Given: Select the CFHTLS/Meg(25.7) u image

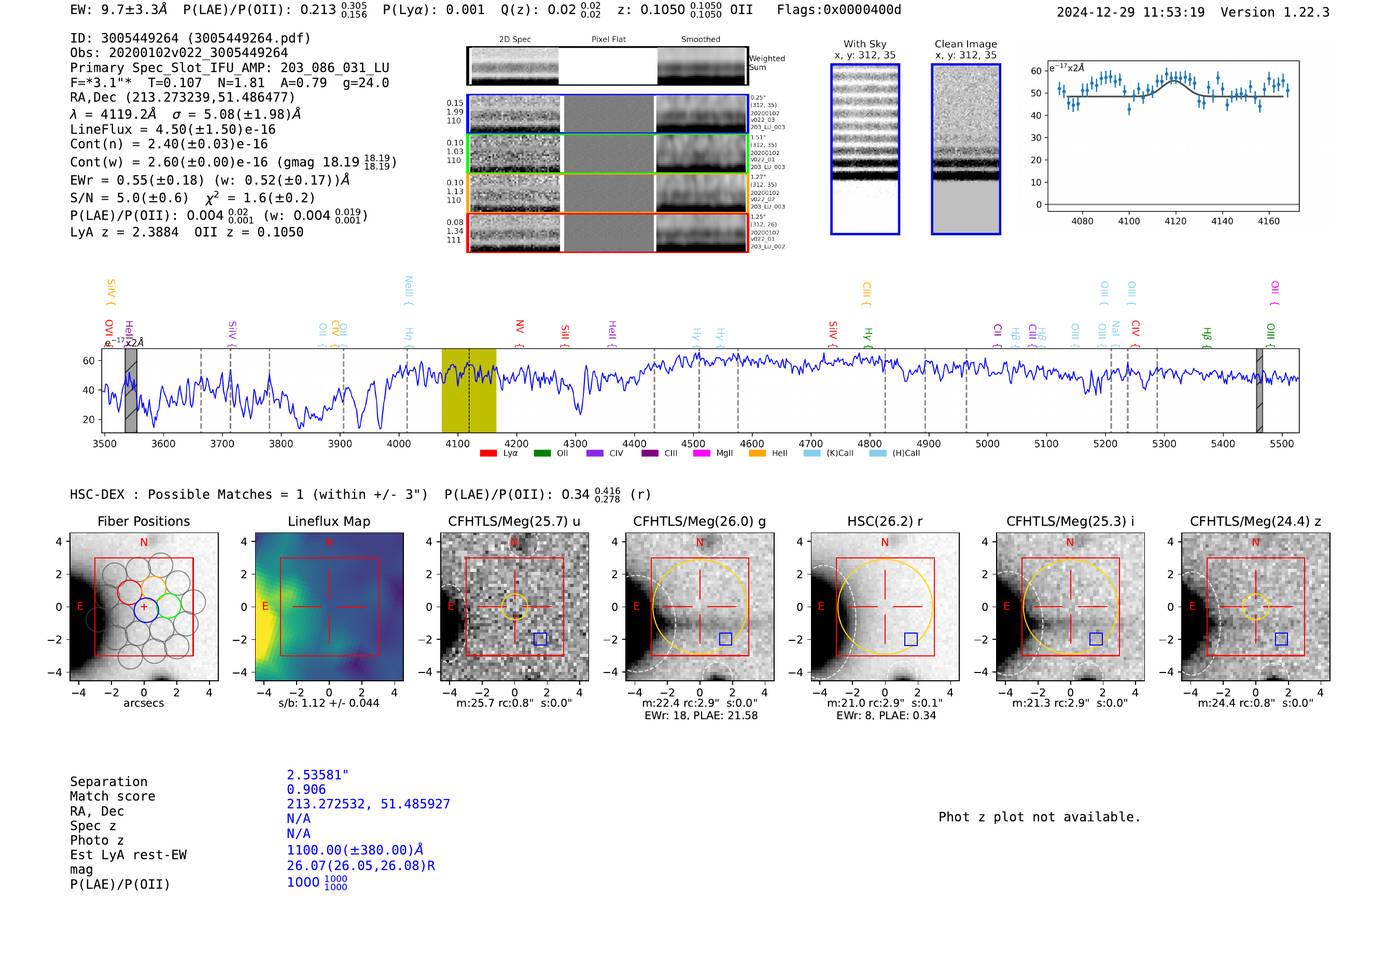Looking at the screenshot, I should coord(515,607).
